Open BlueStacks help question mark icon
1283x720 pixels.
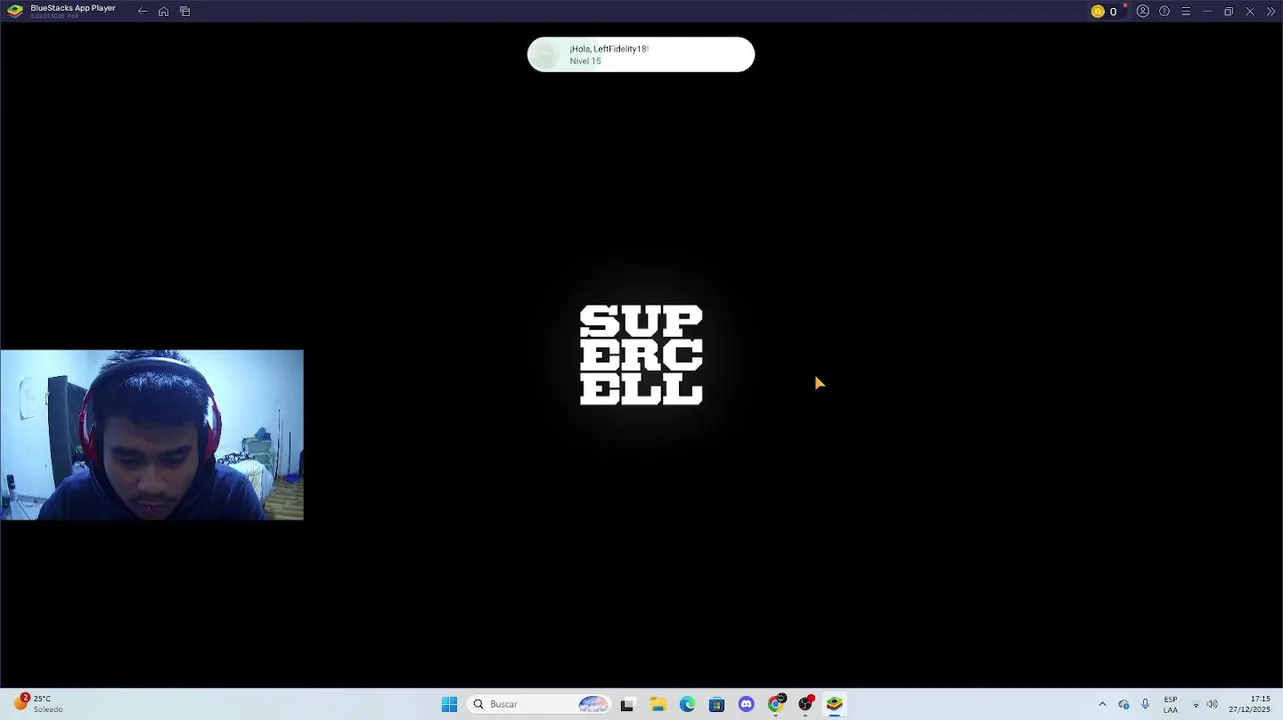pyautogui.click(x=1164, y=11)
